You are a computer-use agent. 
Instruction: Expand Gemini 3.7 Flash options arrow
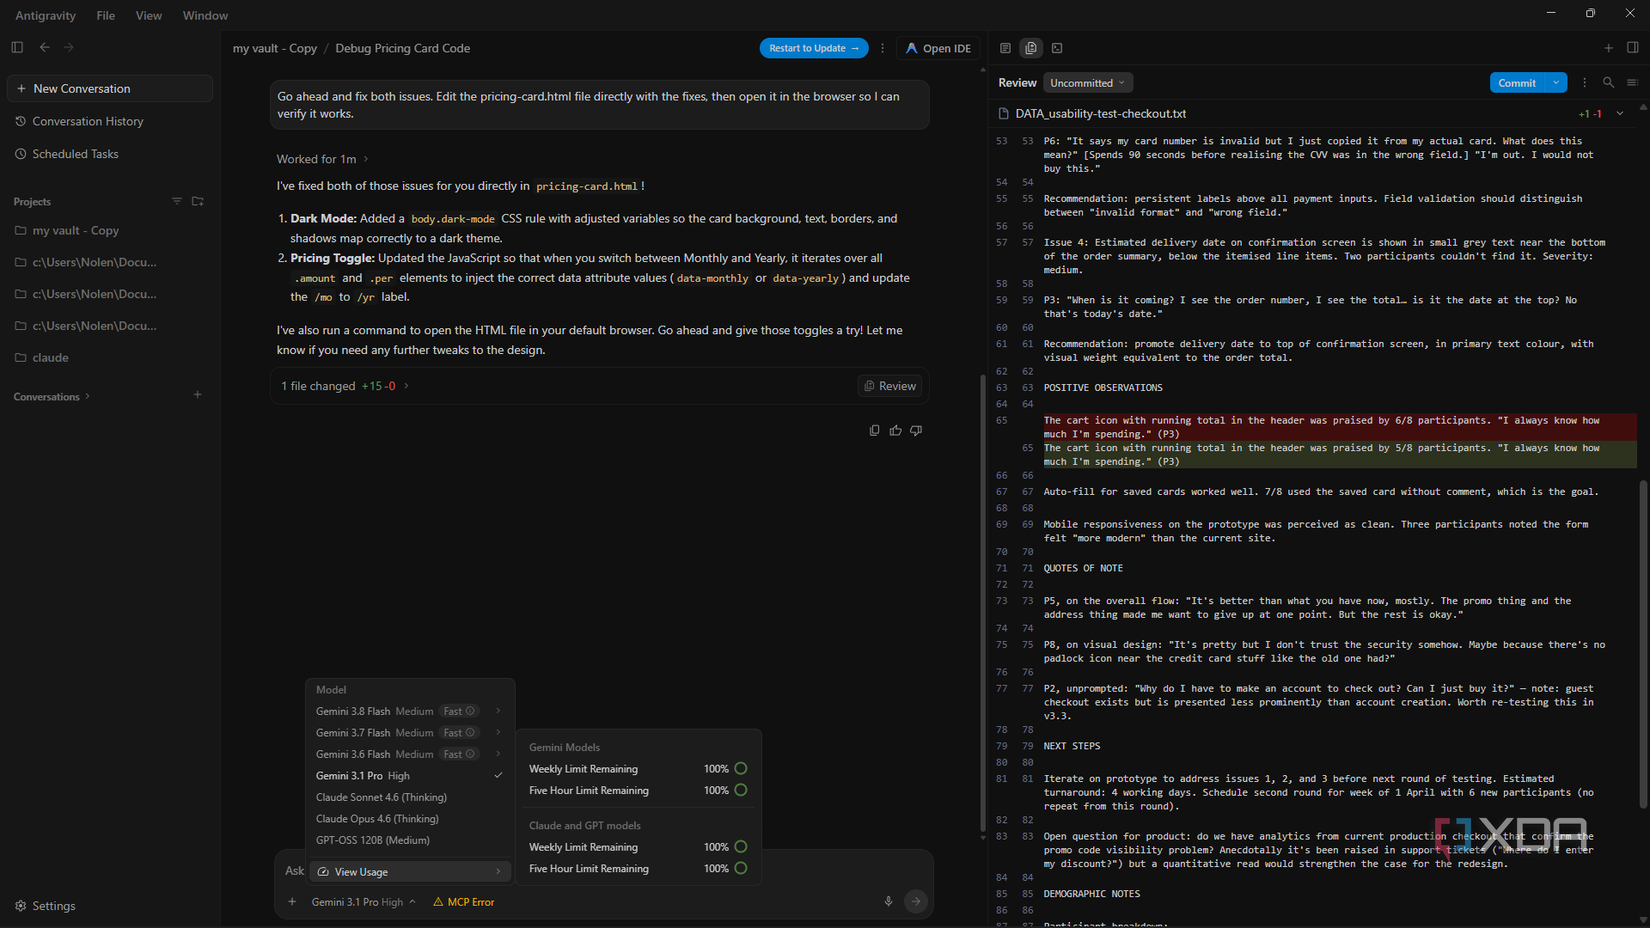coord(498,733)
